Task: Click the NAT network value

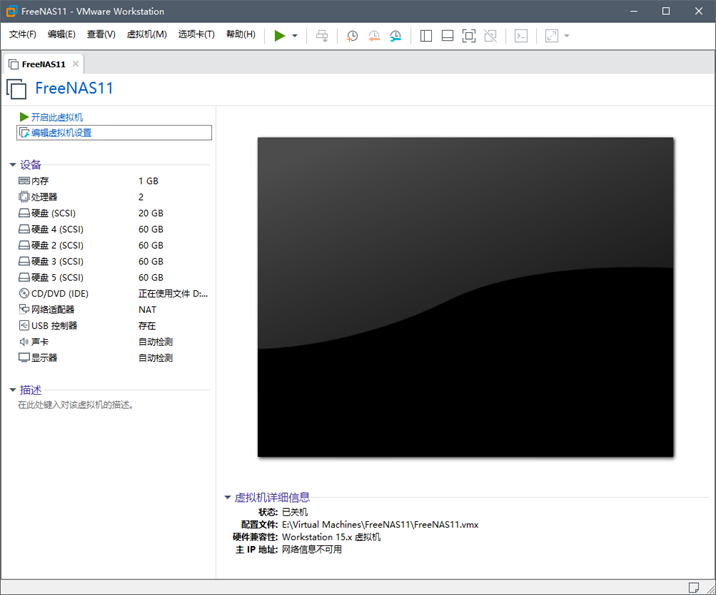Action: [147, 310]
